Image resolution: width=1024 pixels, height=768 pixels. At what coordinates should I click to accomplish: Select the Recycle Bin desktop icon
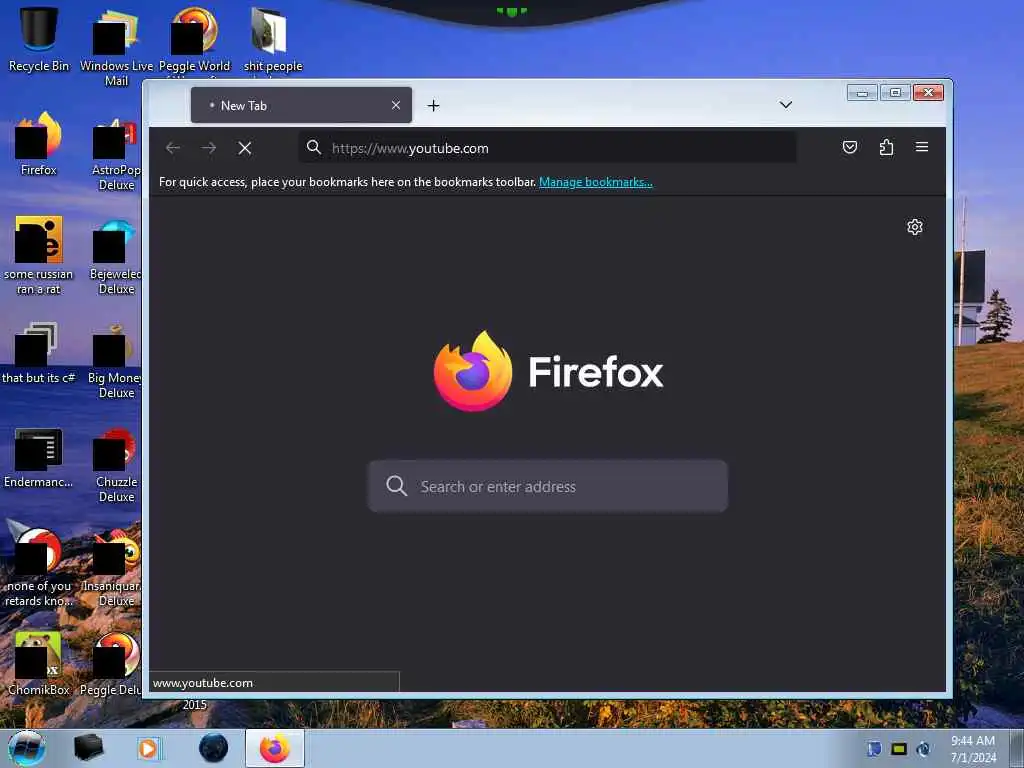pyautogui.click(x=39, y=40)
